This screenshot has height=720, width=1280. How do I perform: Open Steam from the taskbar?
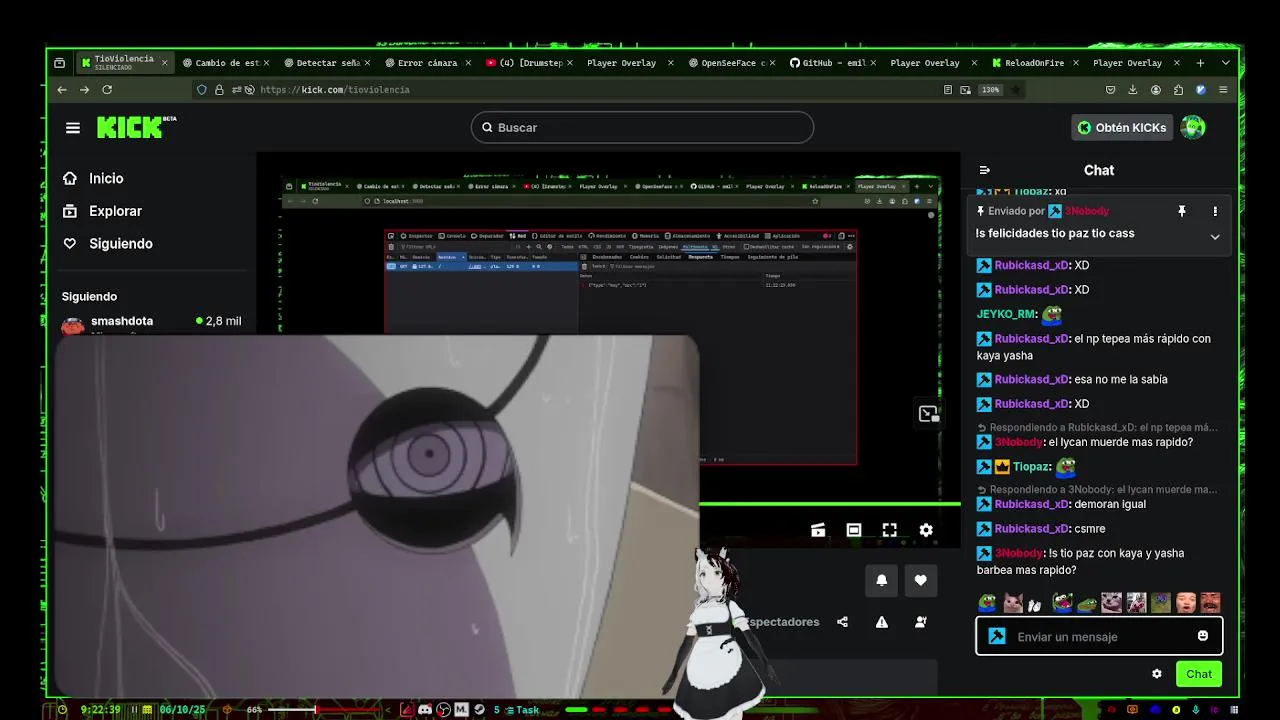tap(479, 710)
